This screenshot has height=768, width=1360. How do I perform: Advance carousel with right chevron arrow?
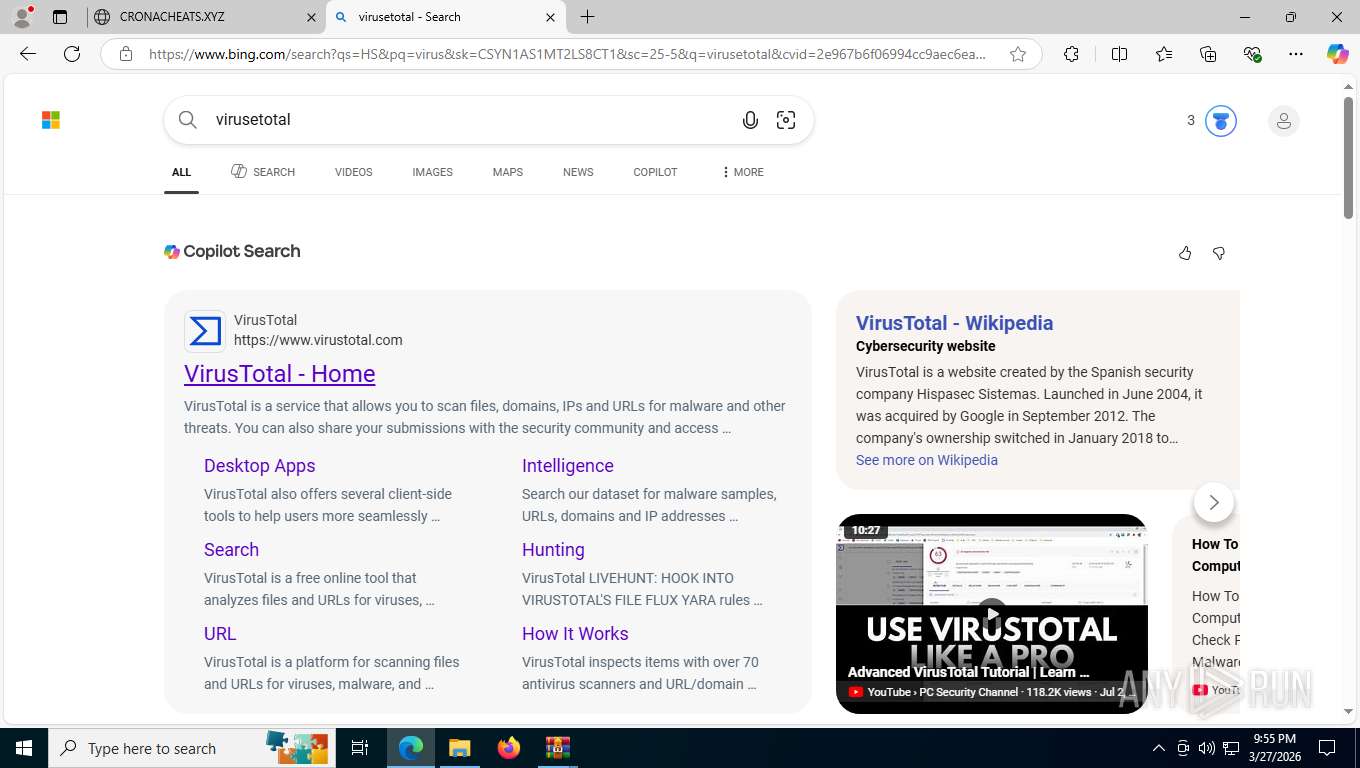coord(1214,502)
